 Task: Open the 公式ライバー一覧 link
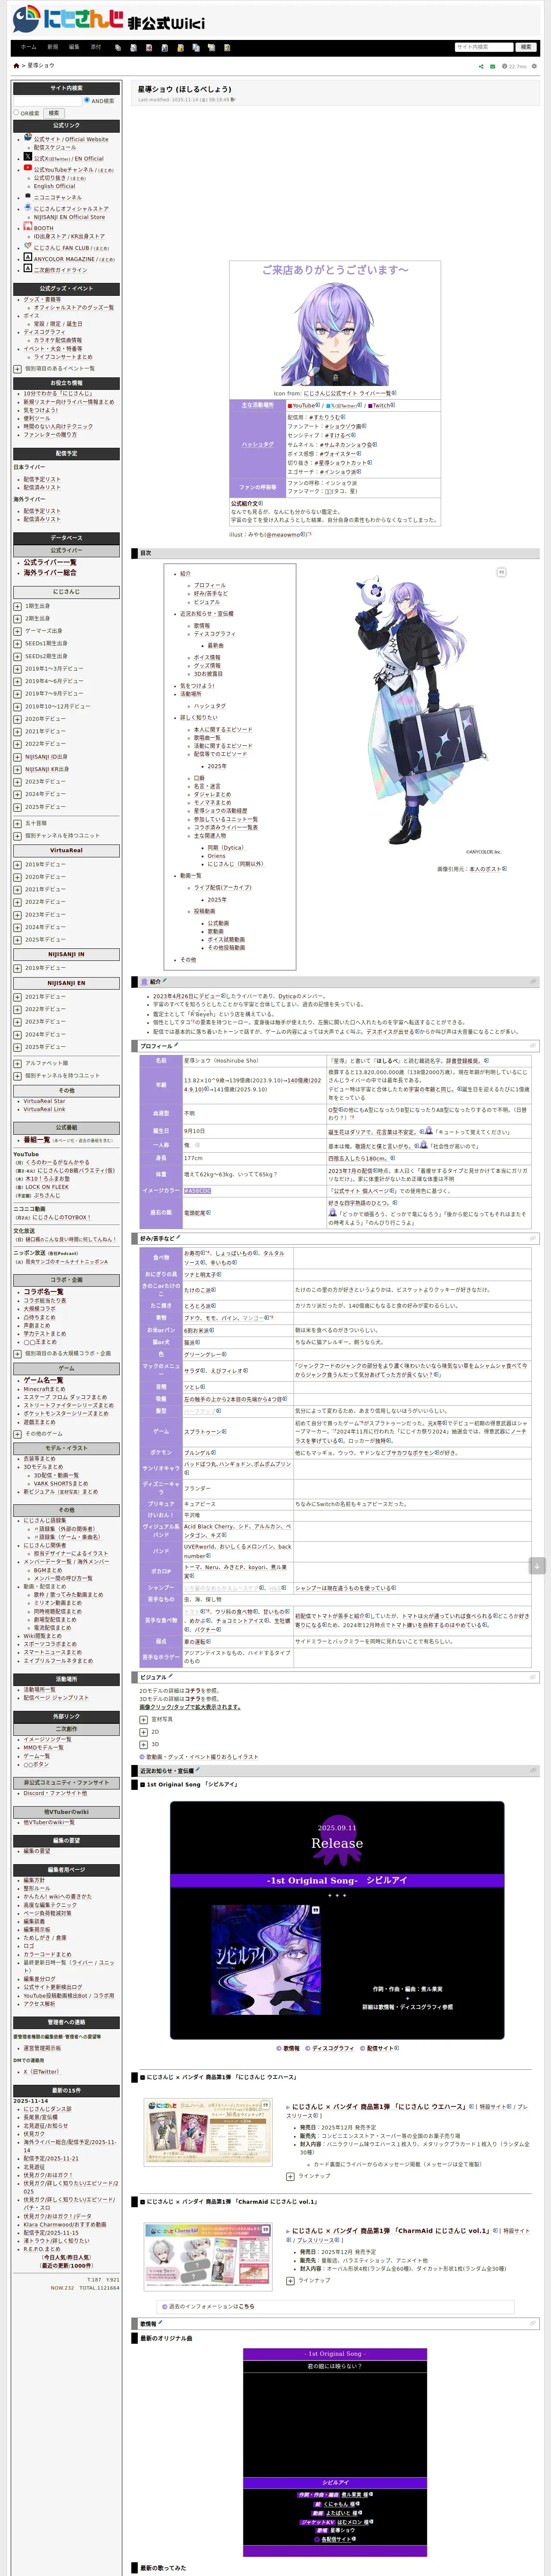(x=50, y=562)
